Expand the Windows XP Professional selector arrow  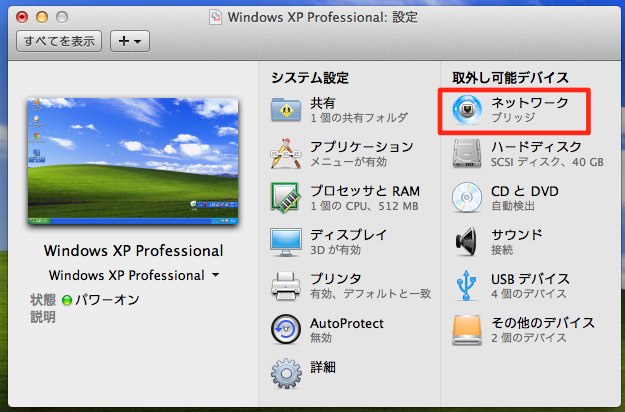click(216, 275)
